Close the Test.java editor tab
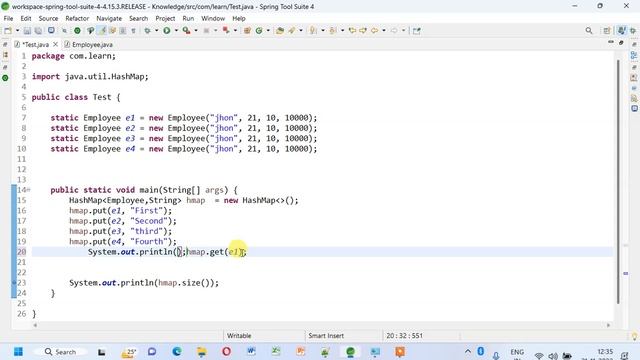Viewport: 640px width, 360px height. pos(56,44)
